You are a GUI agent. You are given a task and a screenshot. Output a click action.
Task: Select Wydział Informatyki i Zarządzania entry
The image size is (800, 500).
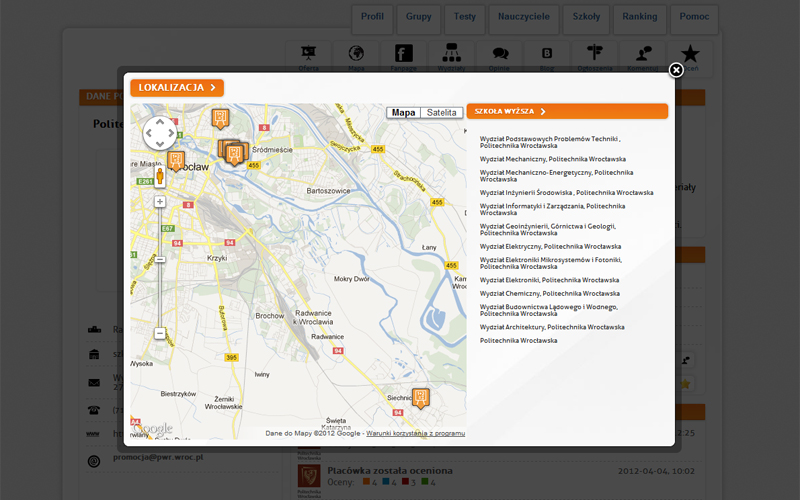pos(552,210)
